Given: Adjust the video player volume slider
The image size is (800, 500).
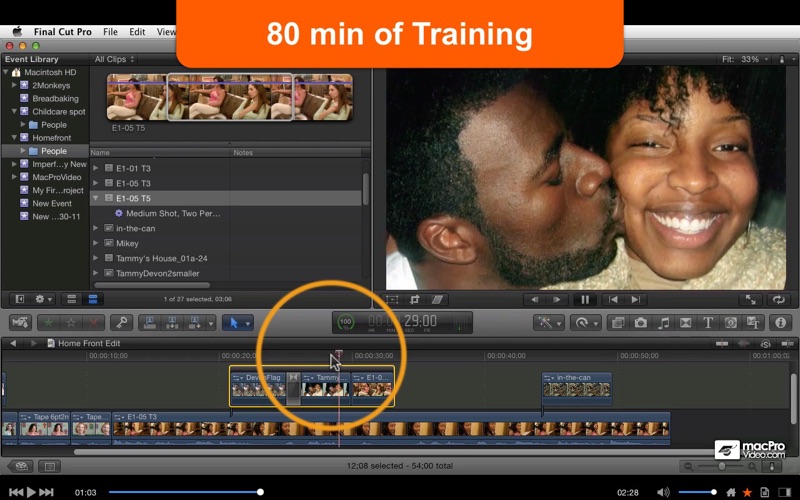Looking at the screenshot, I should tap(697, 492).
